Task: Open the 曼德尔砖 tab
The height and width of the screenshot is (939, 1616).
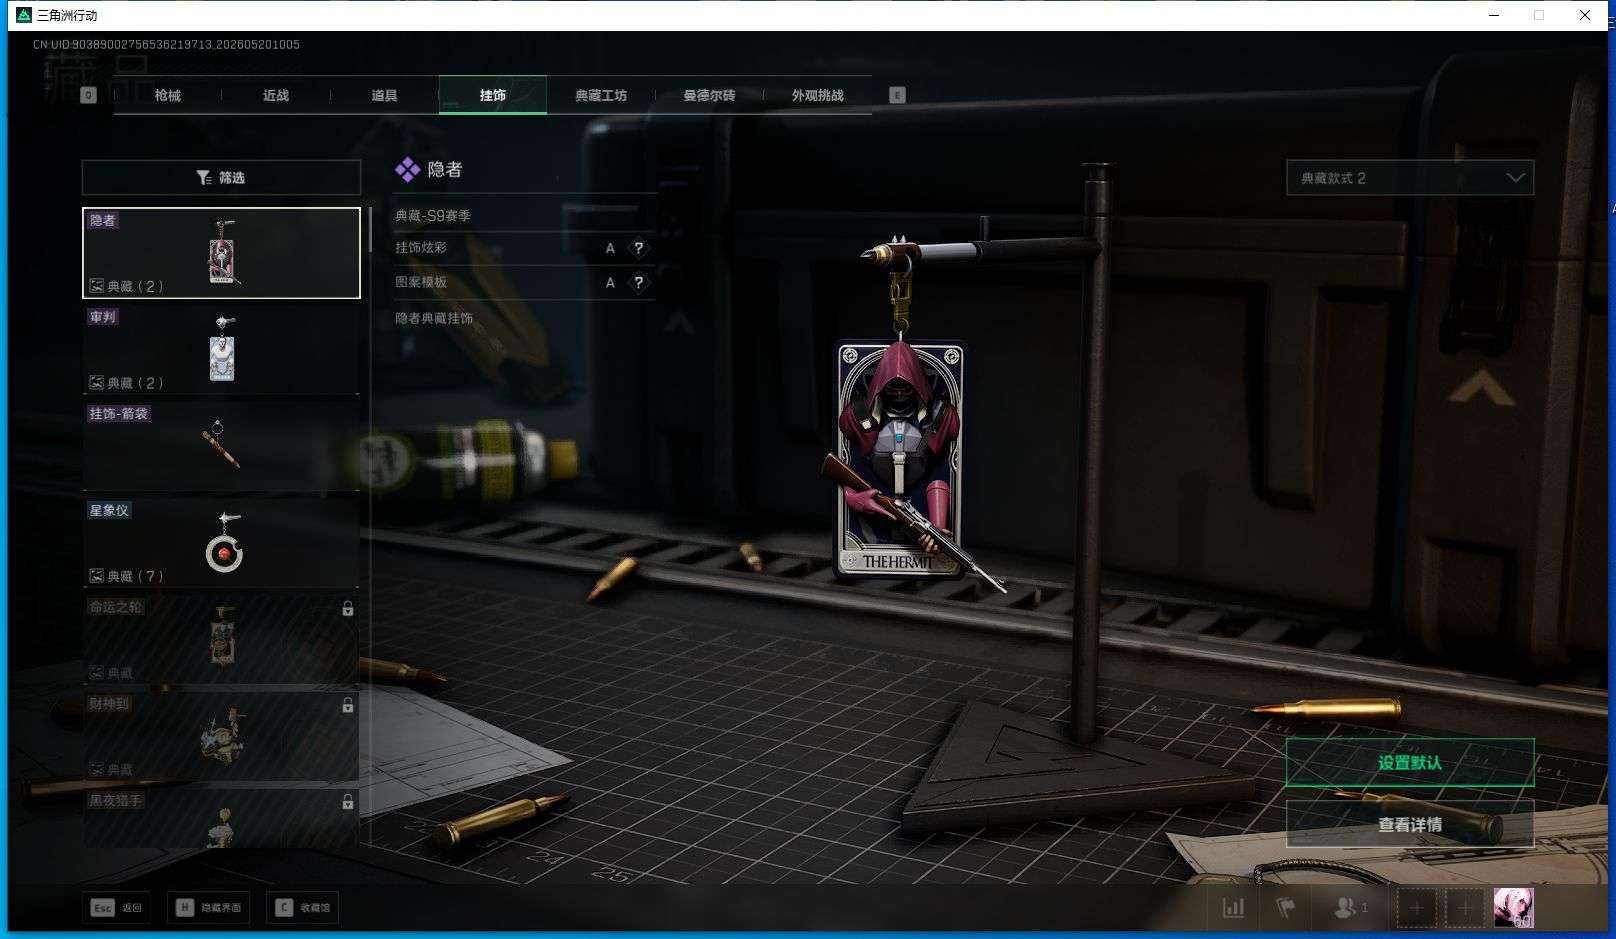Action: [709, 95]
